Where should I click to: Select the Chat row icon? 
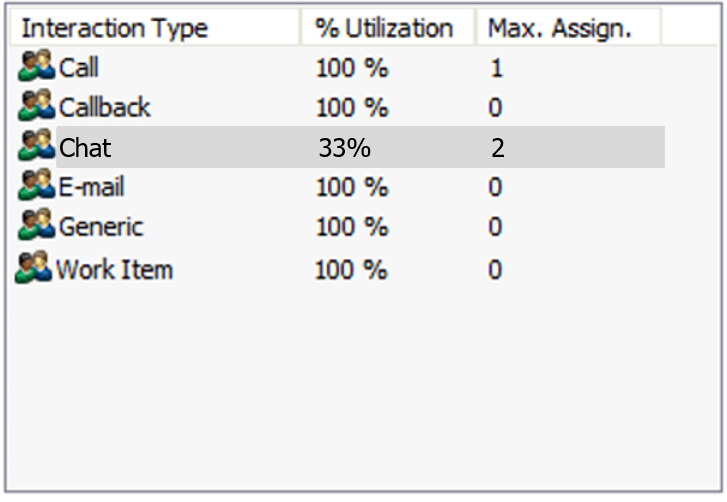click(36, 147)
